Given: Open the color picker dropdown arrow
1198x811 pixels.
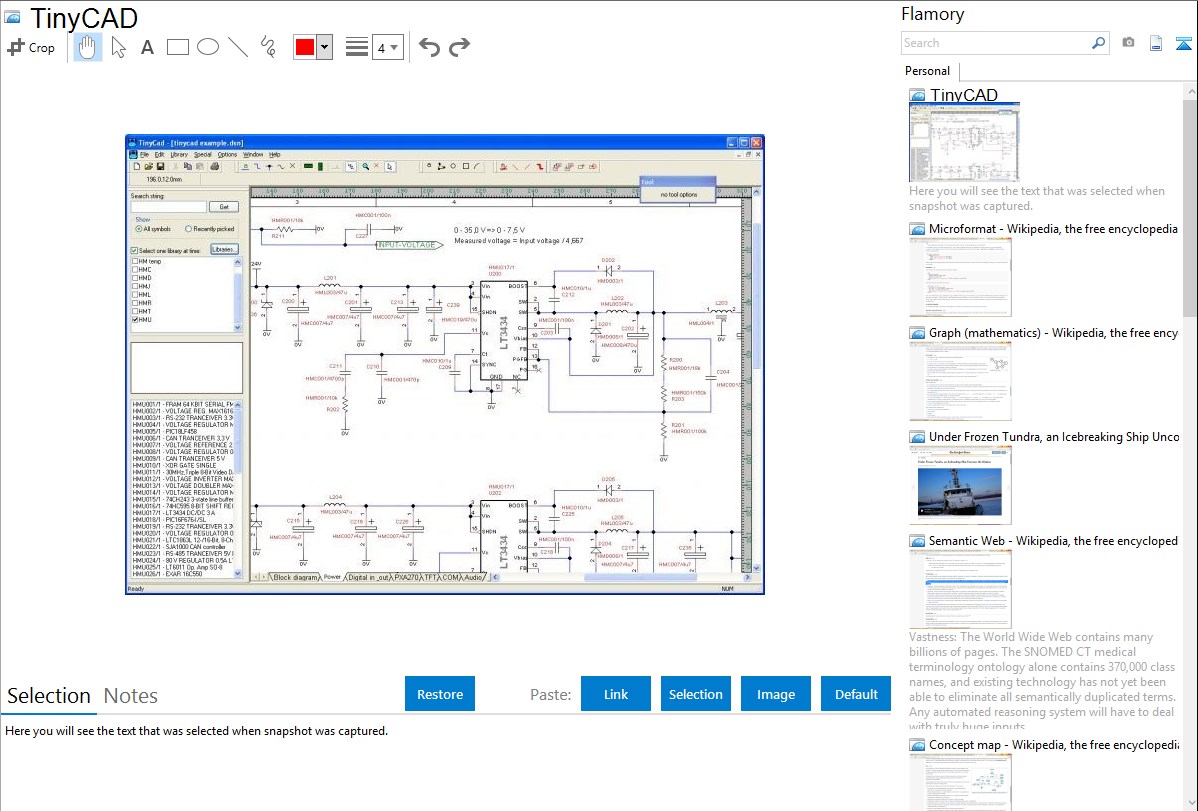Looking at the screenshot, I should (324, 47).
